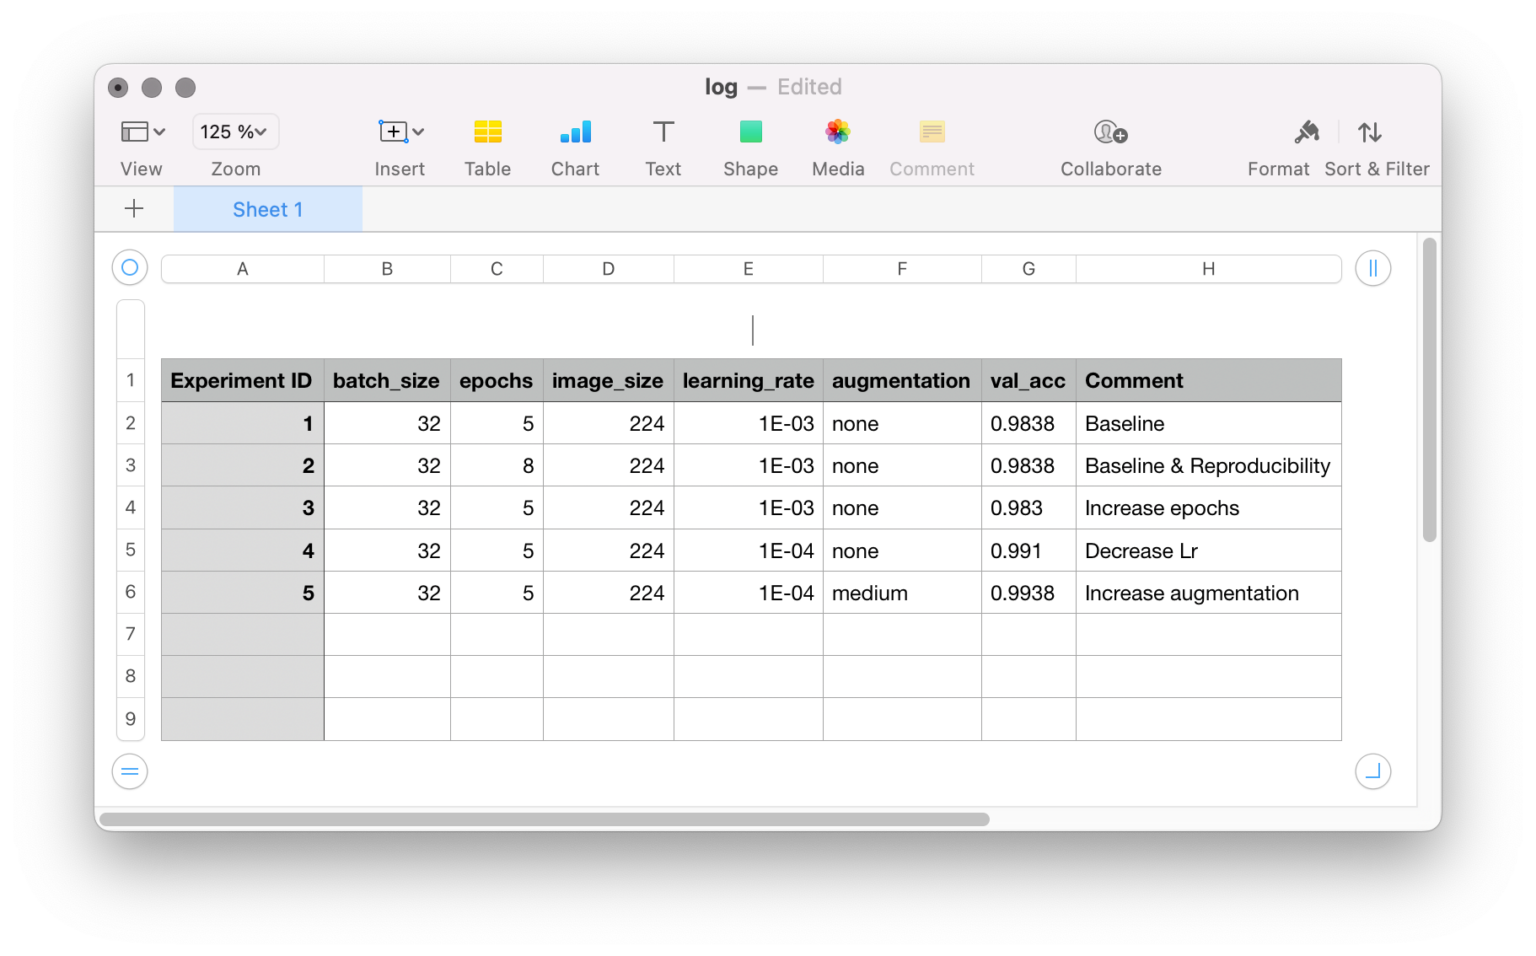The image size is (1536, 956).
Task: Add a new sheet with the plus button
Action: coord(134,208)
